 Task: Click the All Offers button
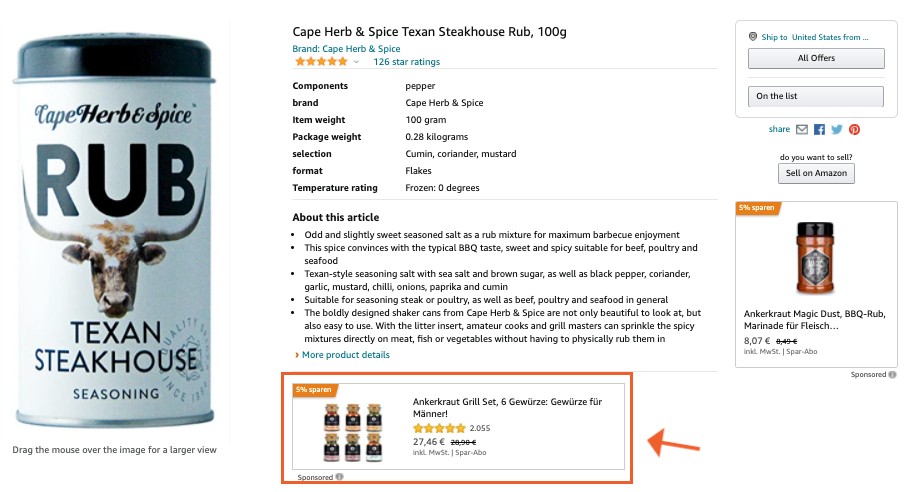(x=816, y=58)
